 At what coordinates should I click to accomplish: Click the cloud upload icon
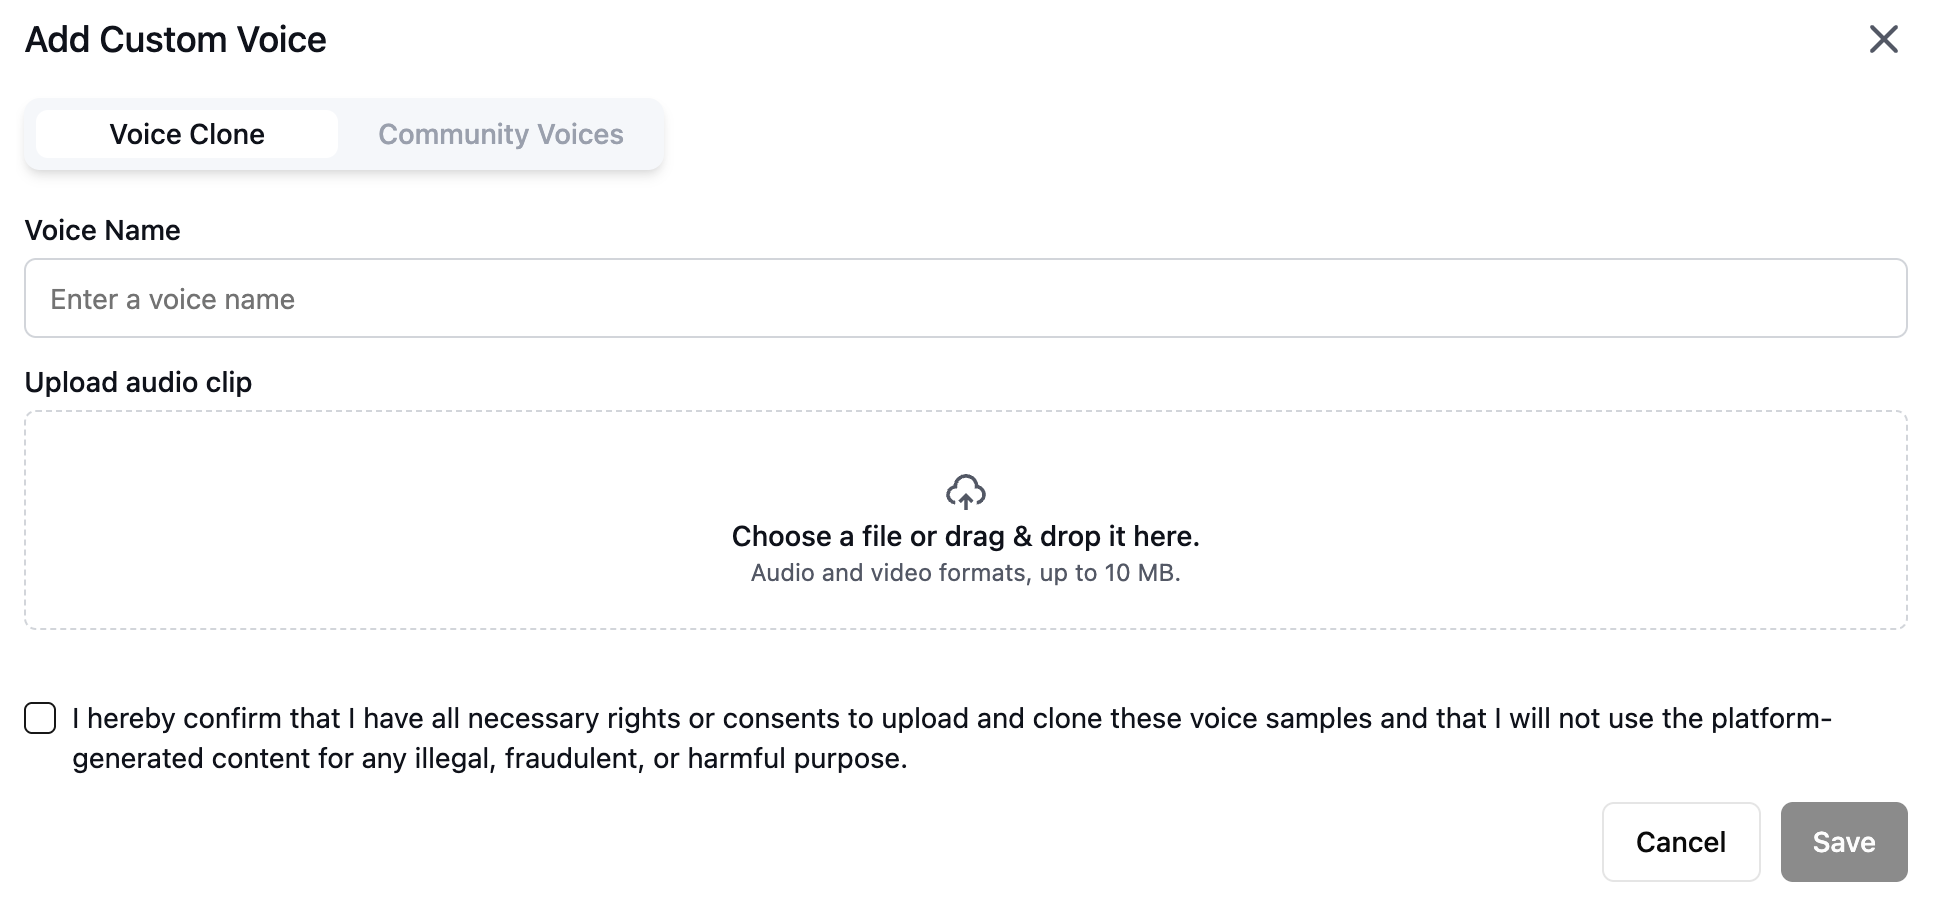(965, 491)
